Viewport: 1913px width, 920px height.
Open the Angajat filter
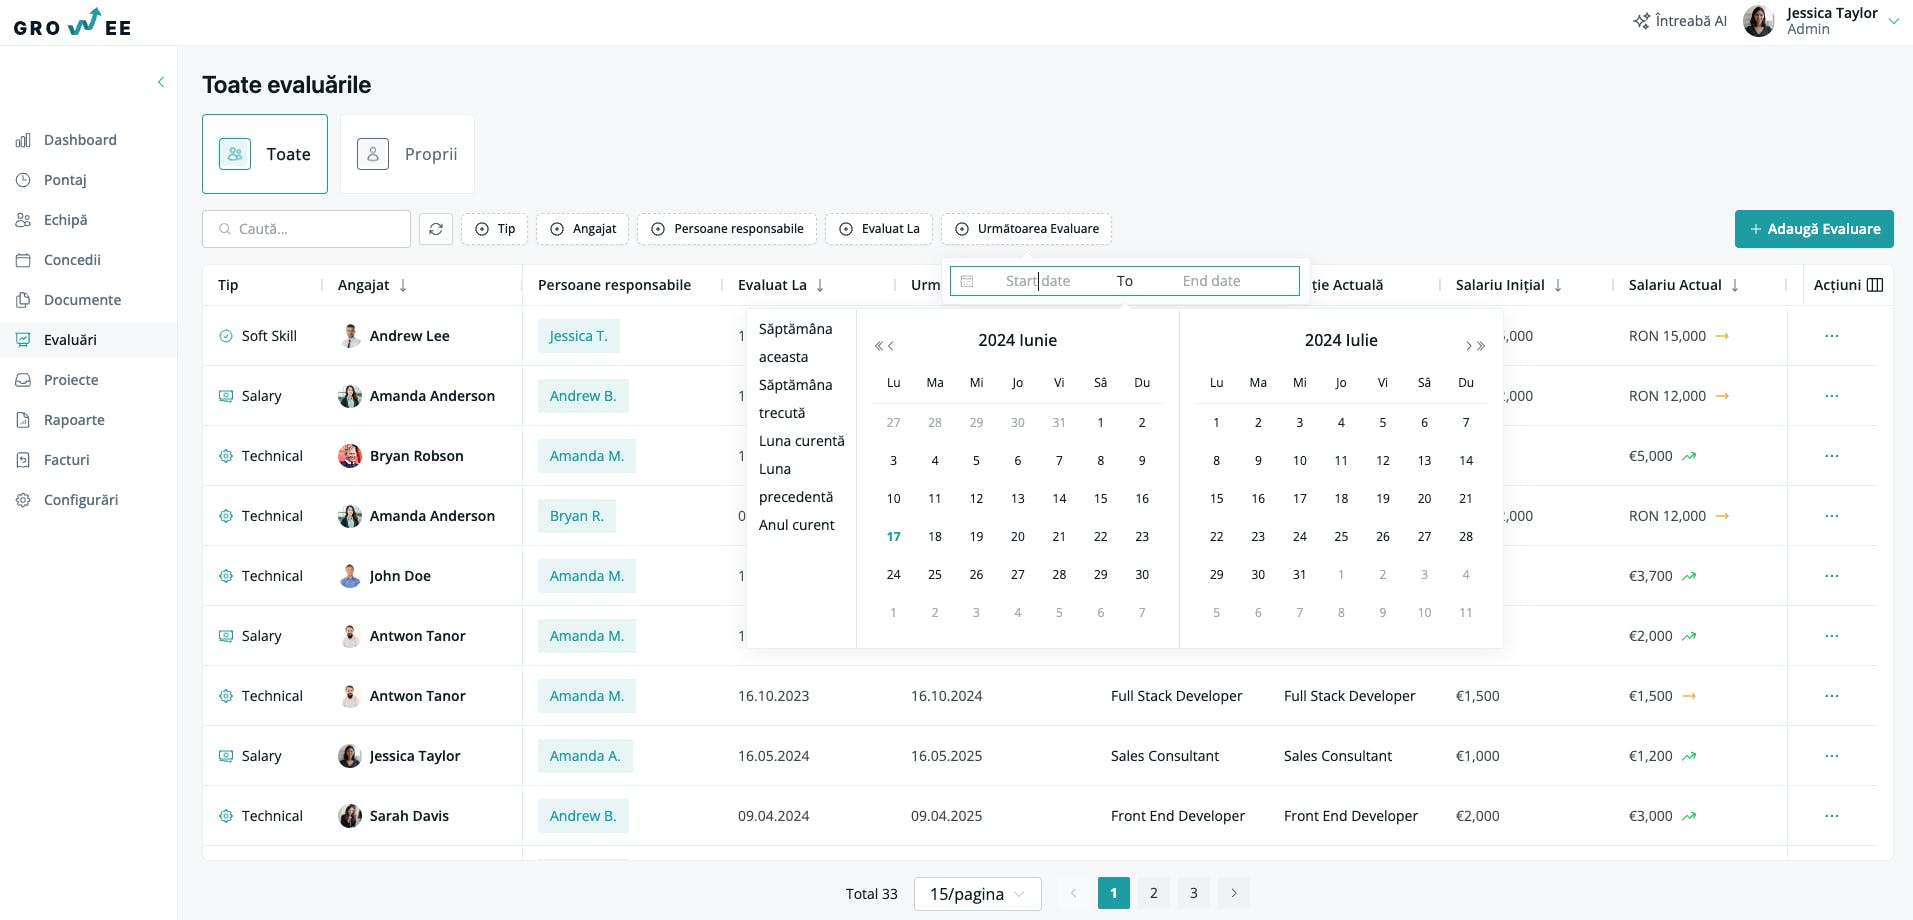click(583, 229)
